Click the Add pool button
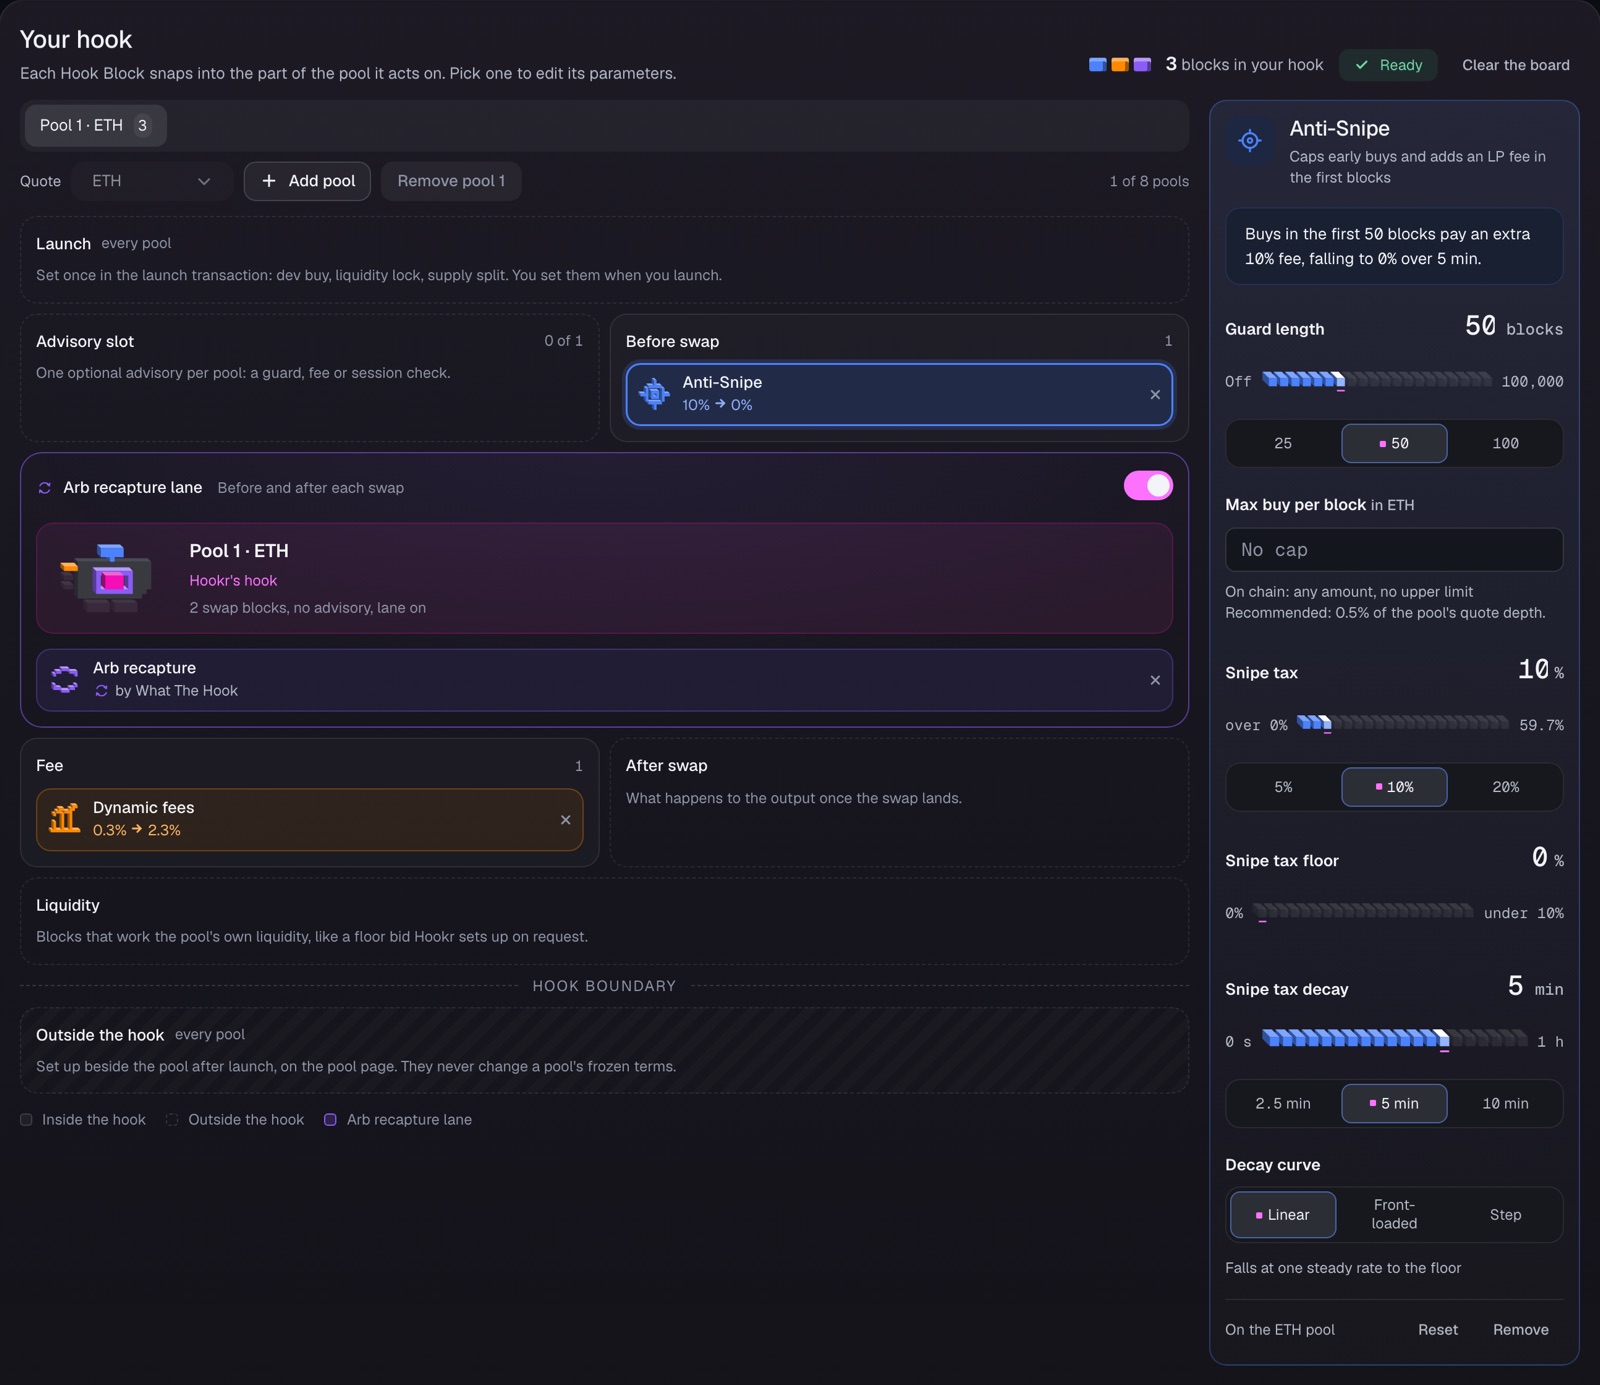Screen dimensions: 1600x1385 click(x=307, y=181)
